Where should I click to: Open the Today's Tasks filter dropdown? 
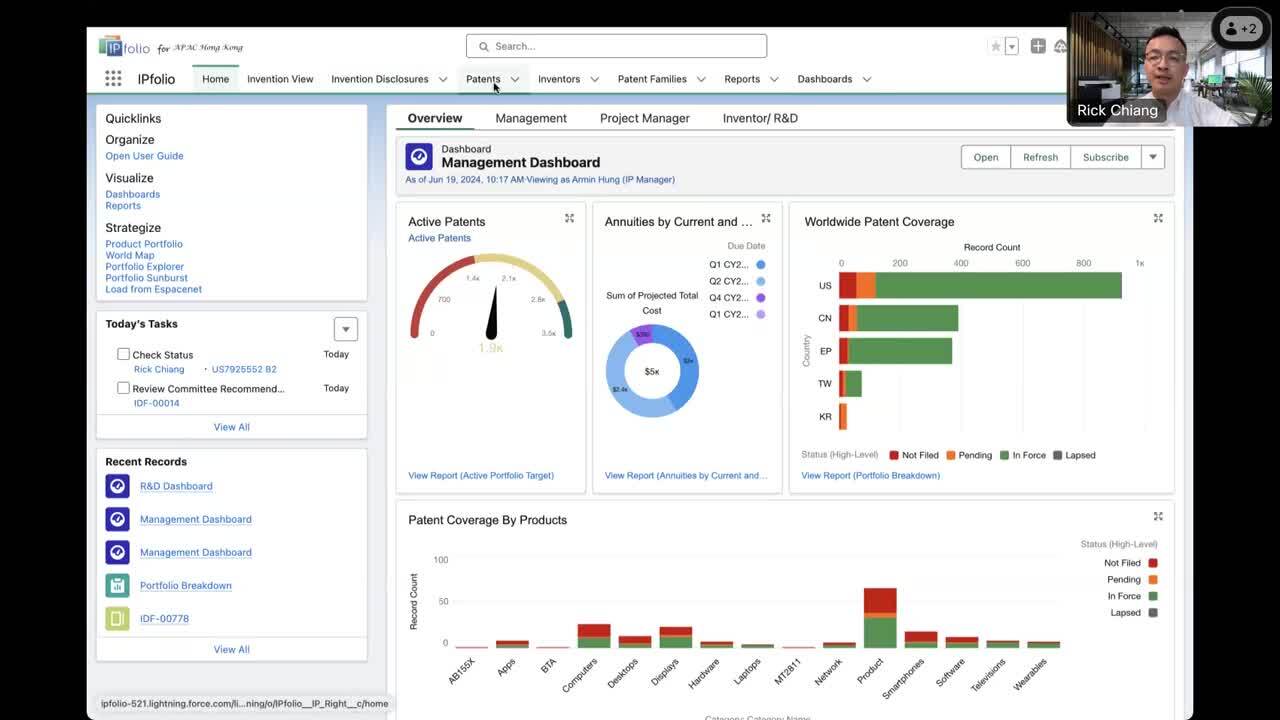tap(345, 329)
